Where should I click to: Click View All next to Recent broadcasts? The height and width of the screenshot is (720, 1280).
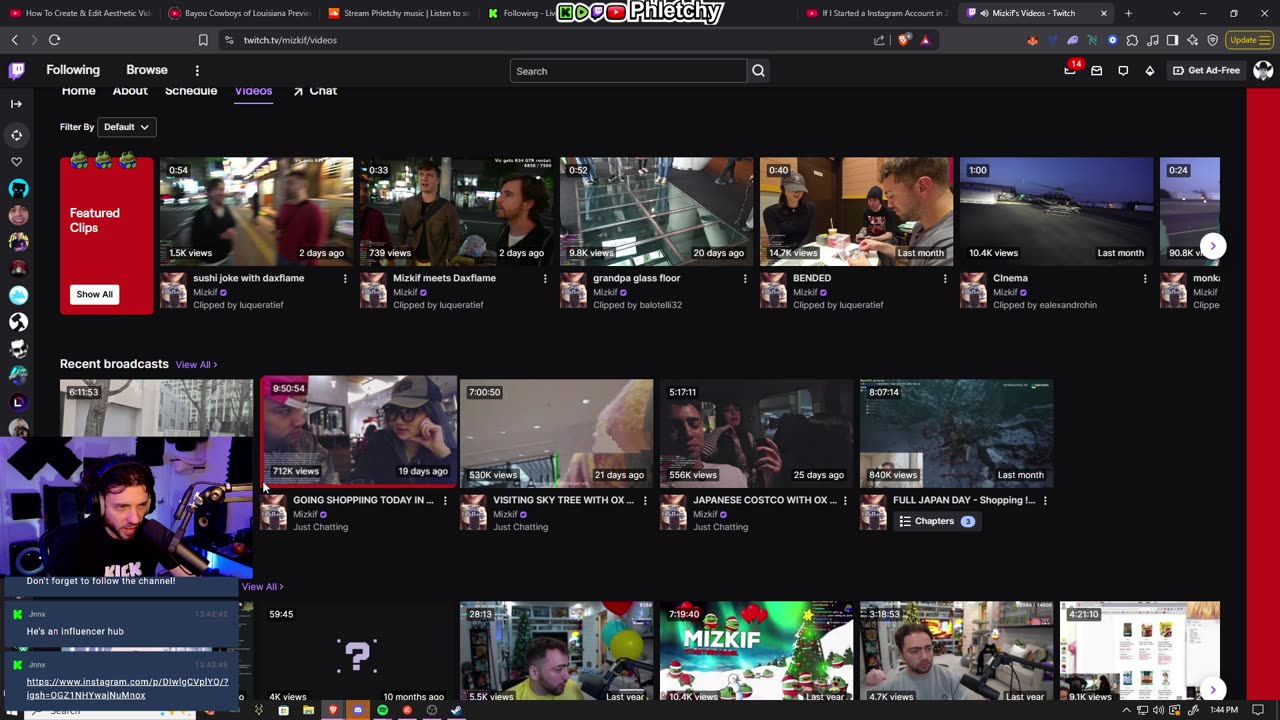point(196,365)
